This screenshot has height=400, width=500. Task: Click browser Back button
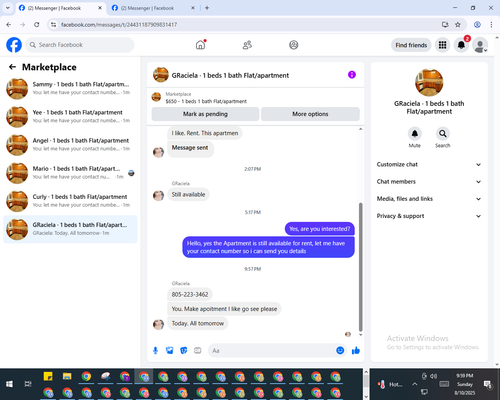click(x=9, y=25)
